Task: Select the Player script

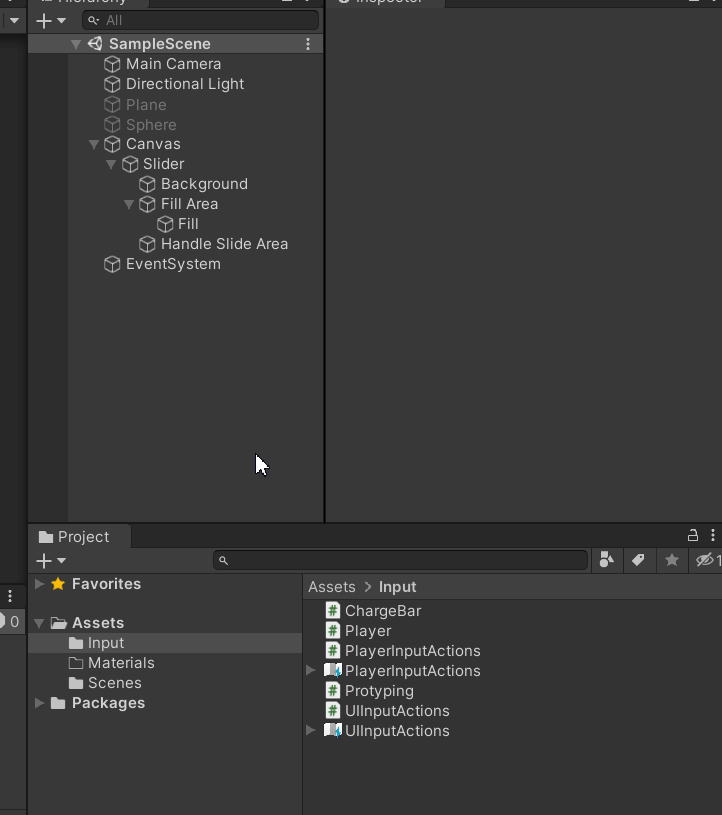Action: click(367, 631)
